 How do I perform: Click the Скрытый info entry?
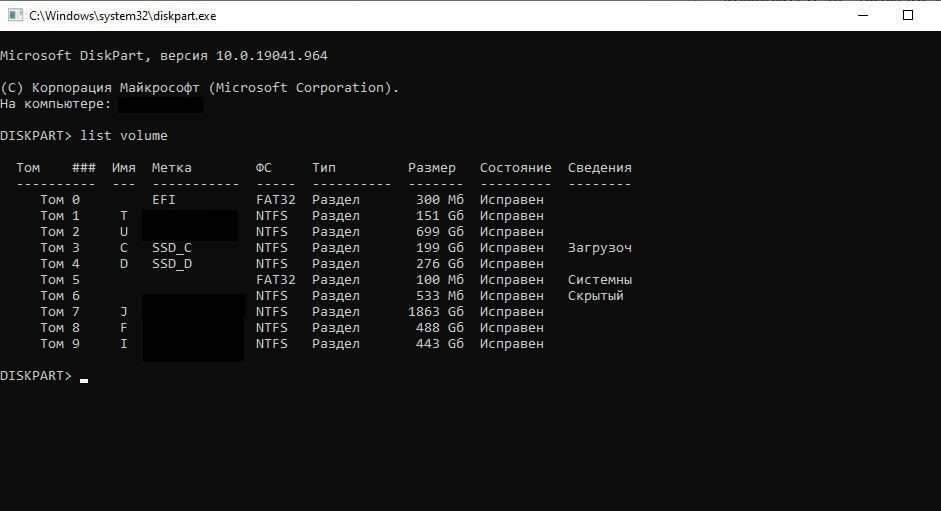[595, 295]
